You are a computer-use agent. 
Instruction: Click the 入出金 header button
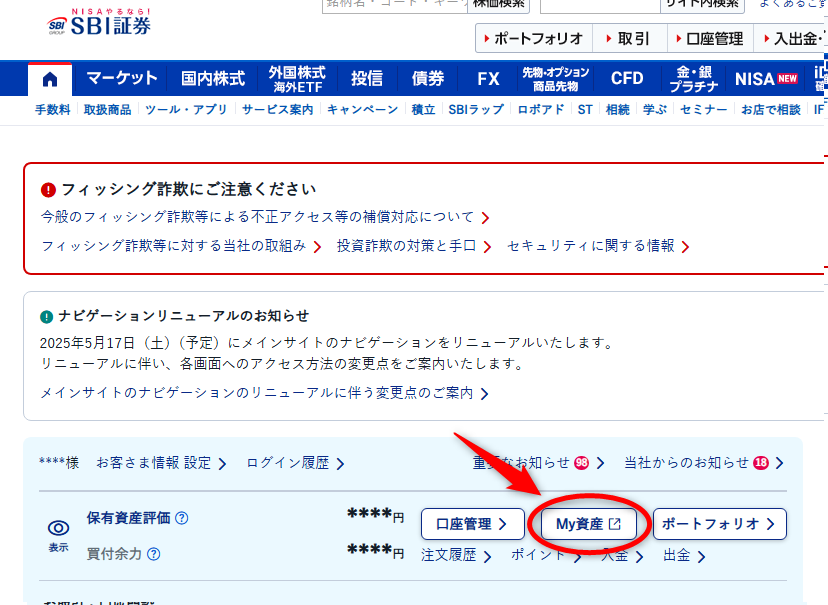click(x=791, y=39)
